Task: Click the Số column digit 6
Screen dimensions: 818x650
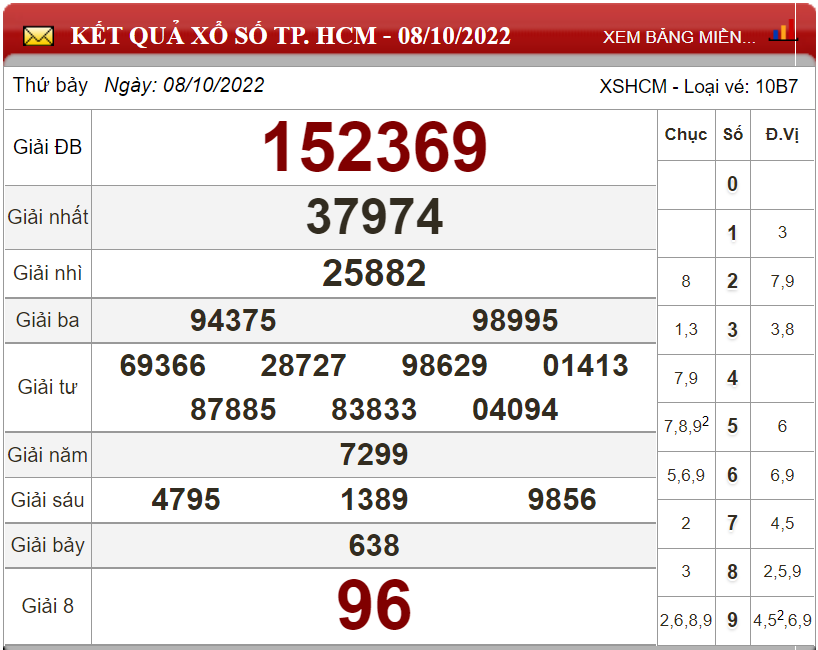Action: click(732, 475)
